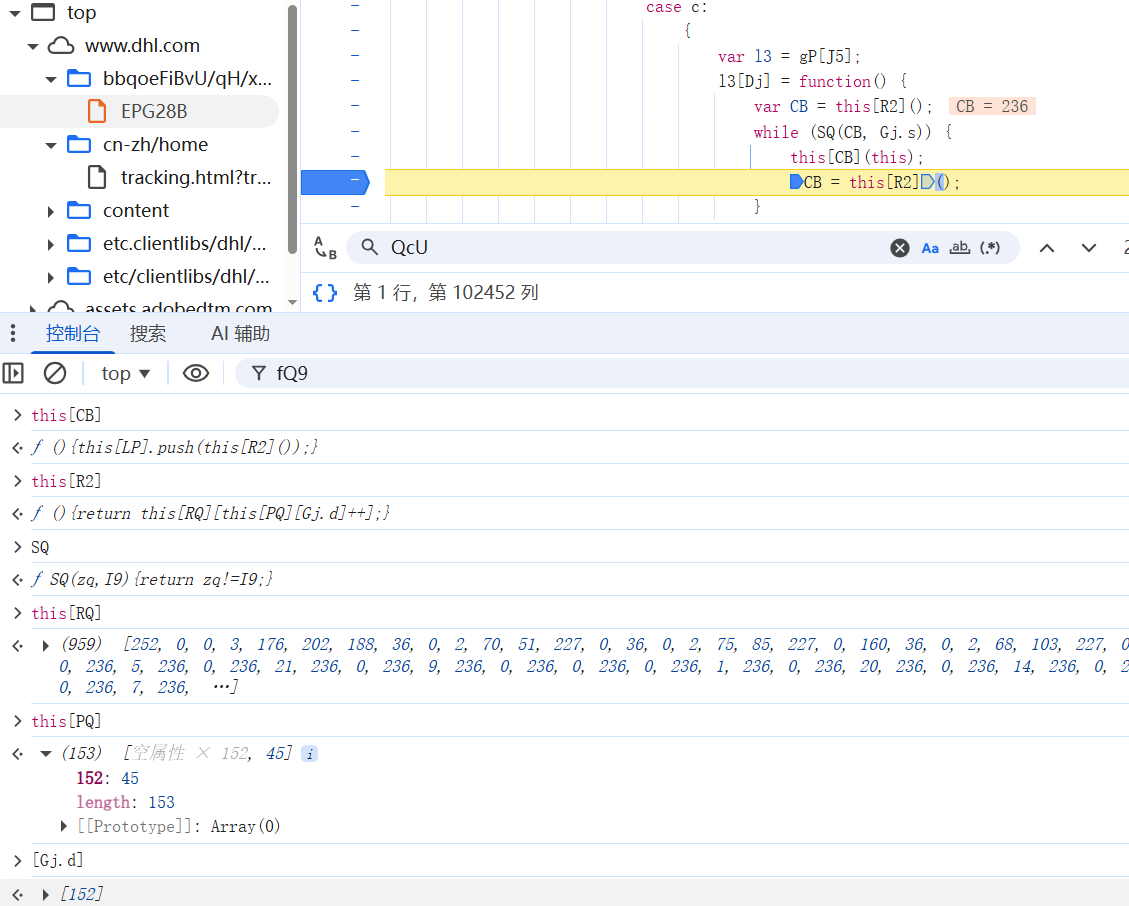Switch to the 搜索 tab

pos(148,333)
